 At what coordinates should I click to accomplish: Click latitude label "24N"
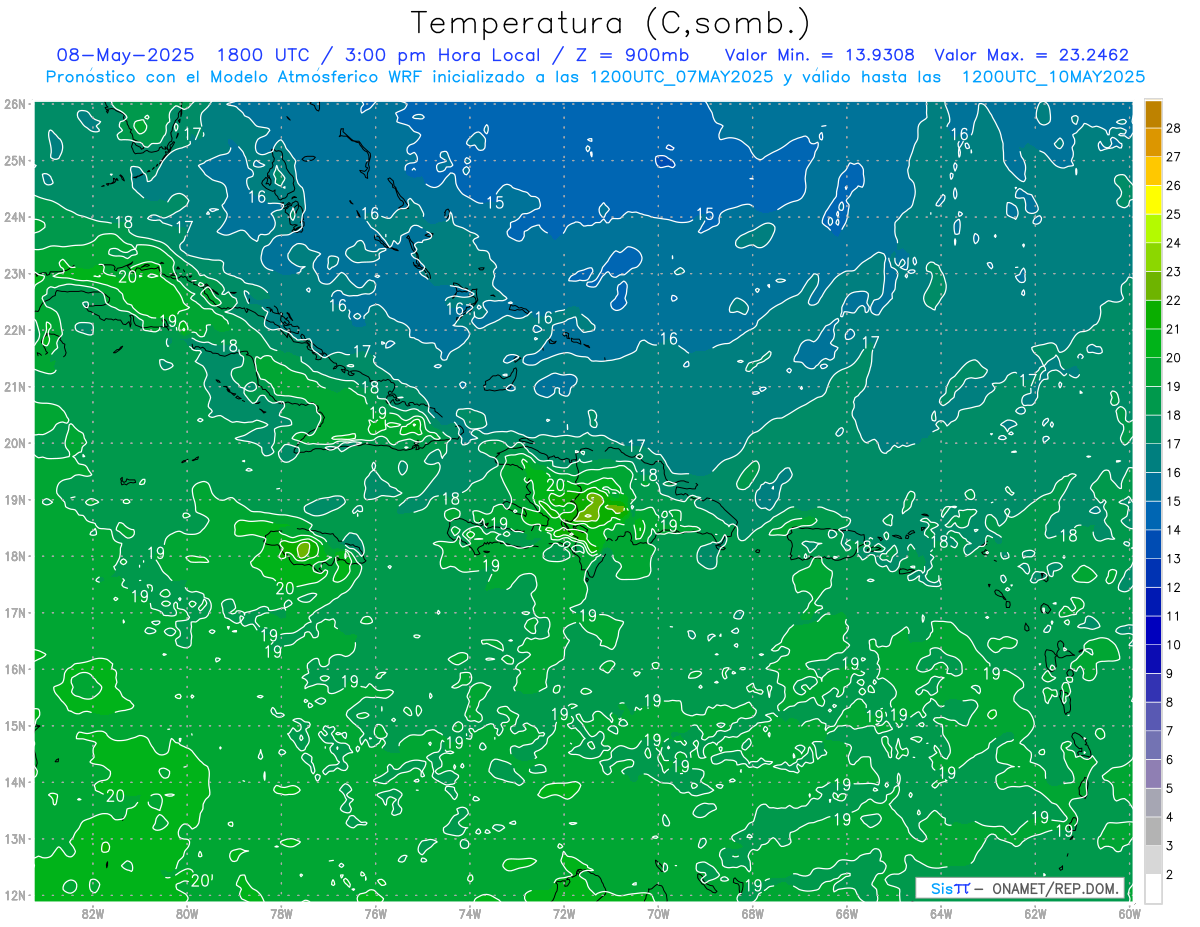(x=15, y=217)
